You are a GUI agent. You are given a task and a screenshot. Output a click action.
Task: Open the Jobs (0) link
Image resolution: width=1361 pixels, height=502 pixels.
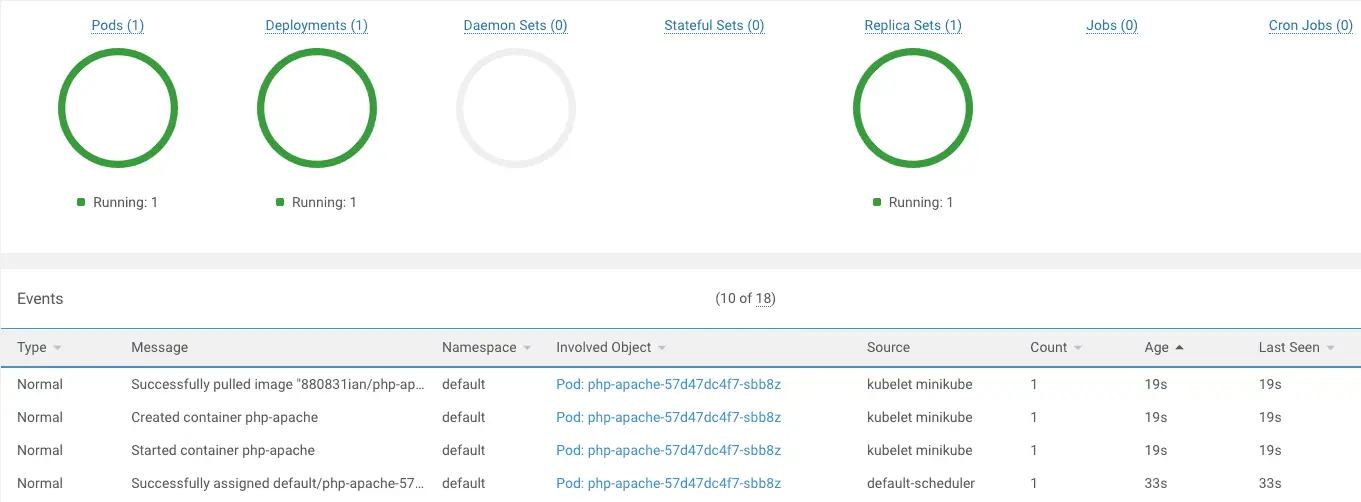coord(1111,26)
